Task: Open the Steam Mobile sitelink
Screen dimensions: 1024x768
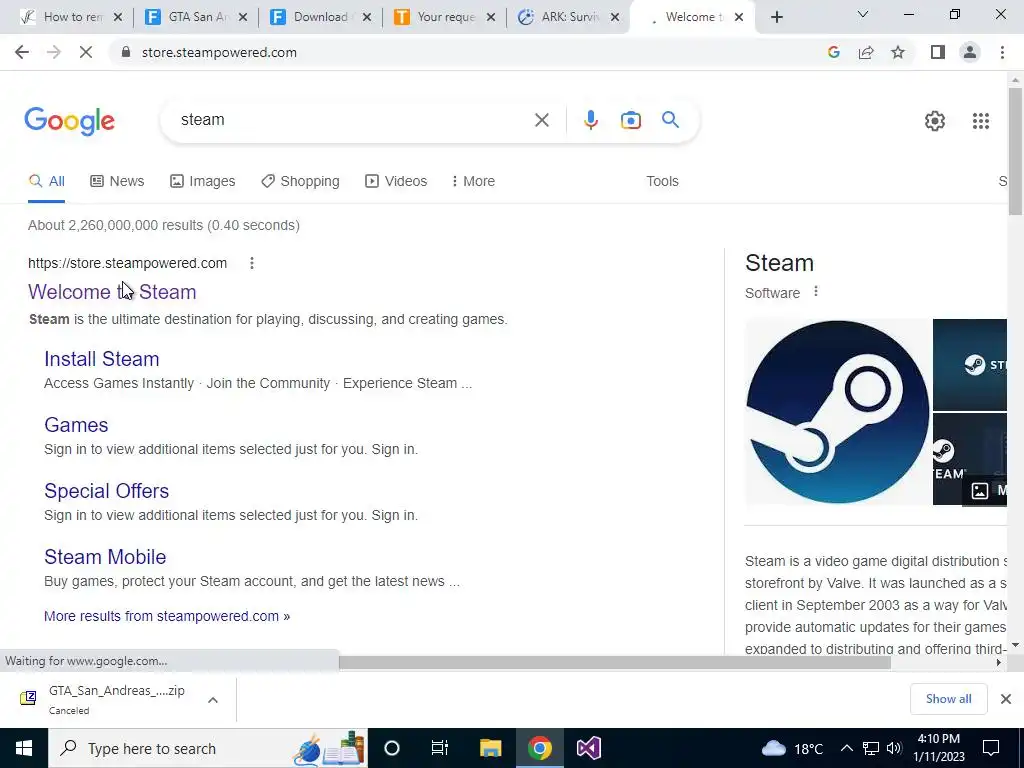Action: [x=105, y=557]
